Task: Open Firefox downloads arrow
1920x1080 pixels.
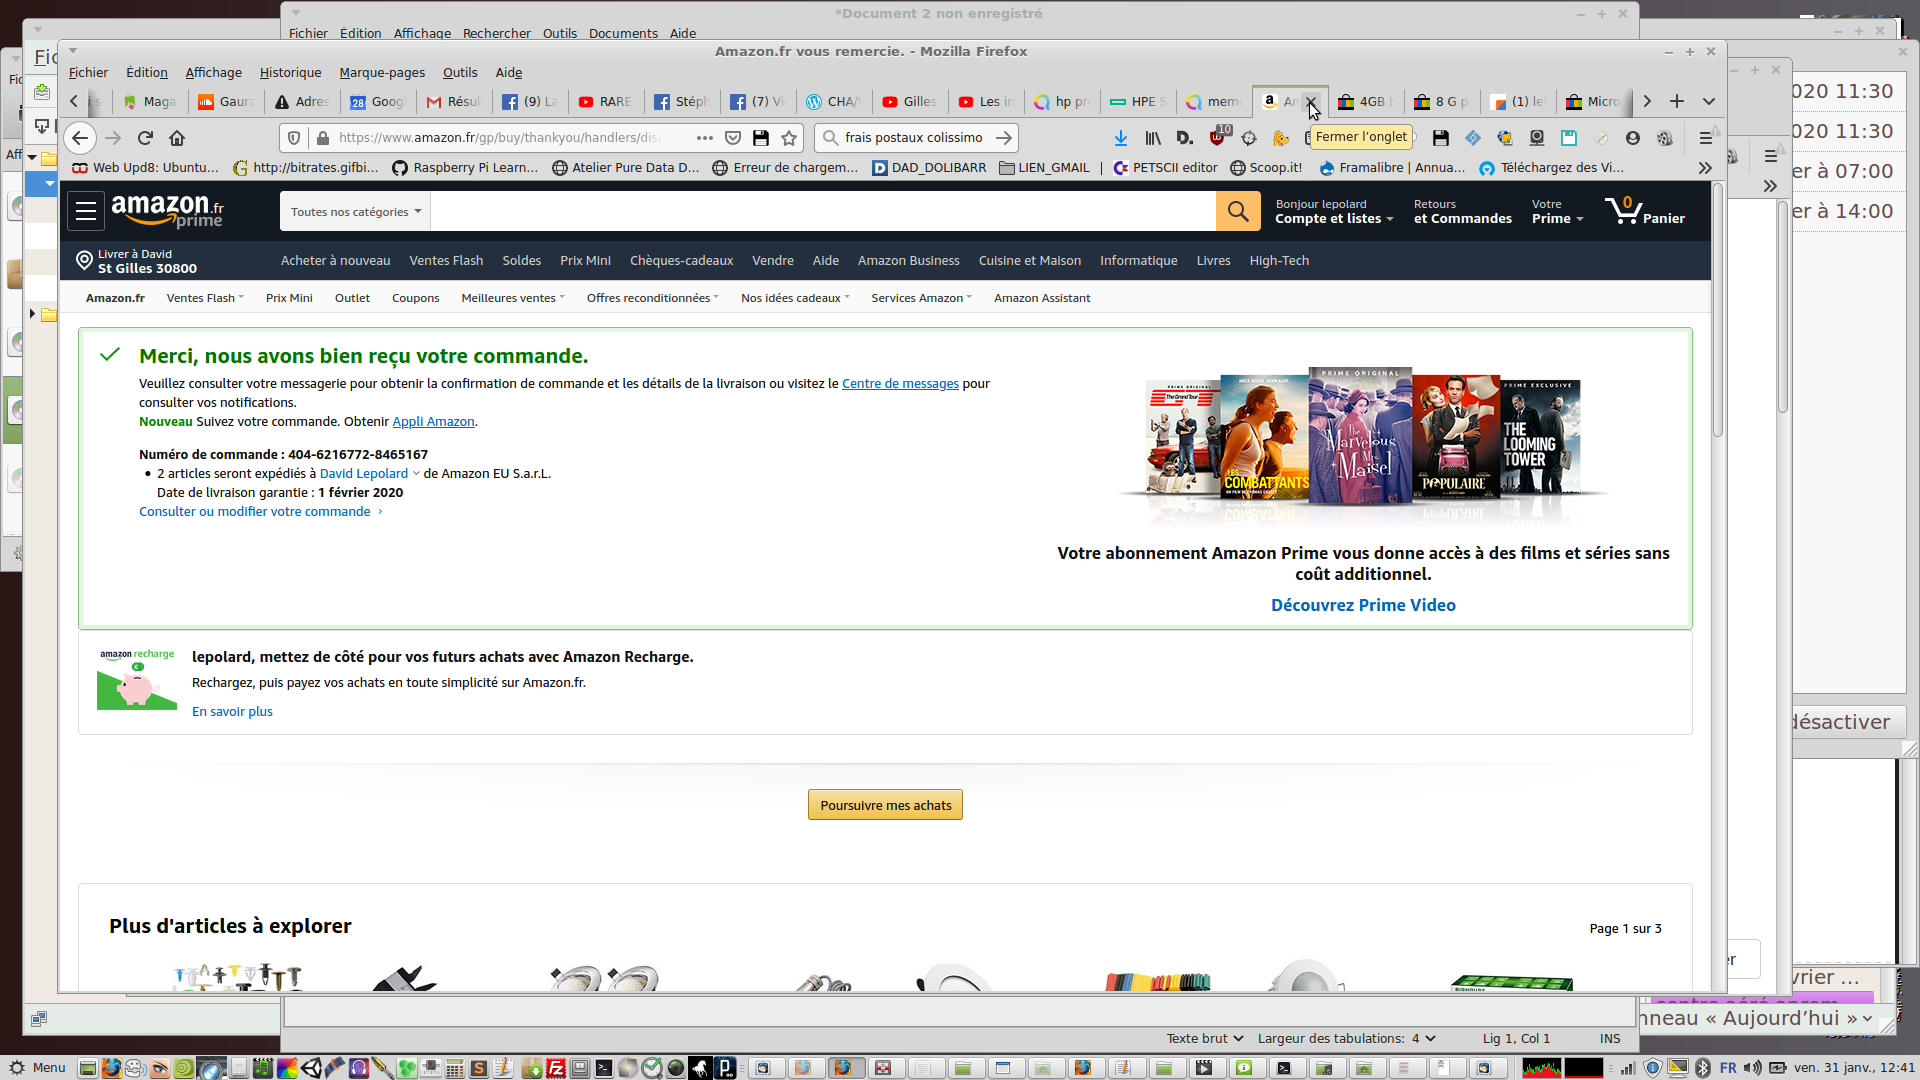Action: 1121,138
